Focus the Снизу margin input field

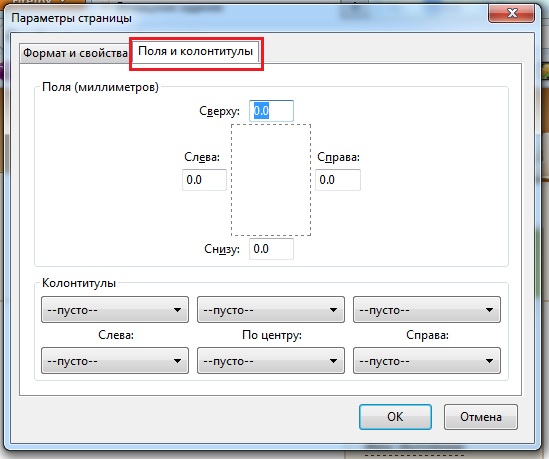point(271,249)
